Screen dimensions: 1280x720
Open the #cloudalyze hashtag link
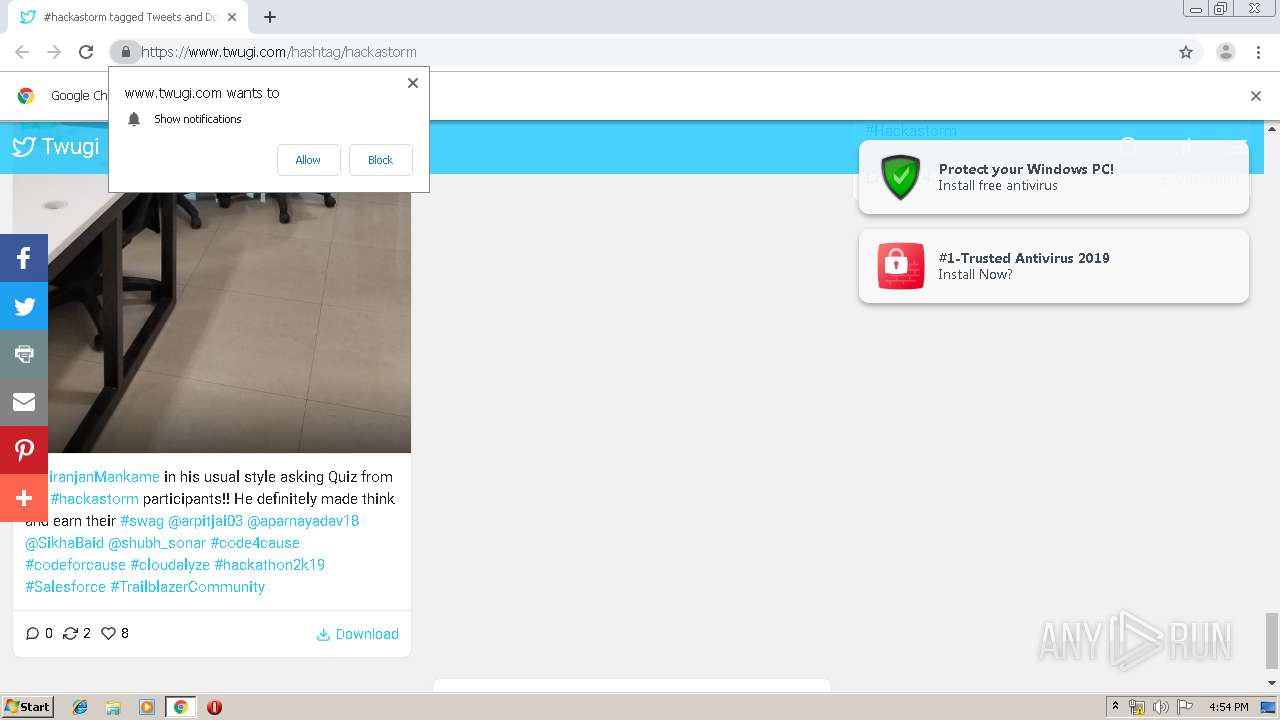pos(170,565)
